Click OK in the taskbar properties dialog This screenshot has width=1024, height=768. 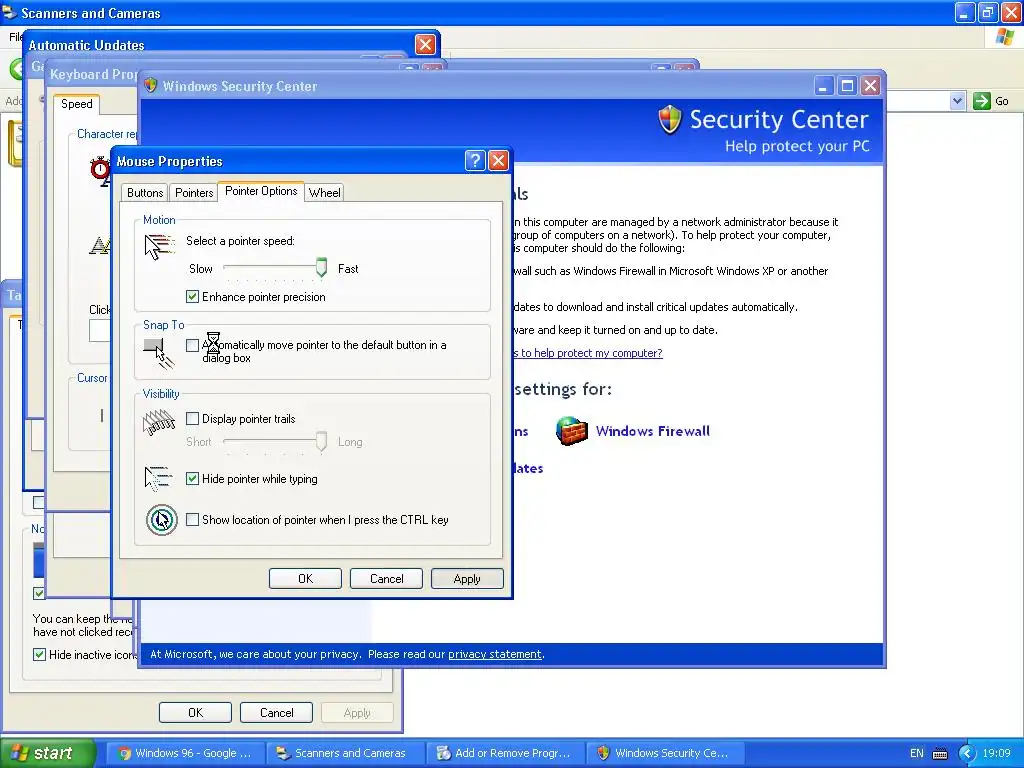pyautogui.click(x=195, y=712)
